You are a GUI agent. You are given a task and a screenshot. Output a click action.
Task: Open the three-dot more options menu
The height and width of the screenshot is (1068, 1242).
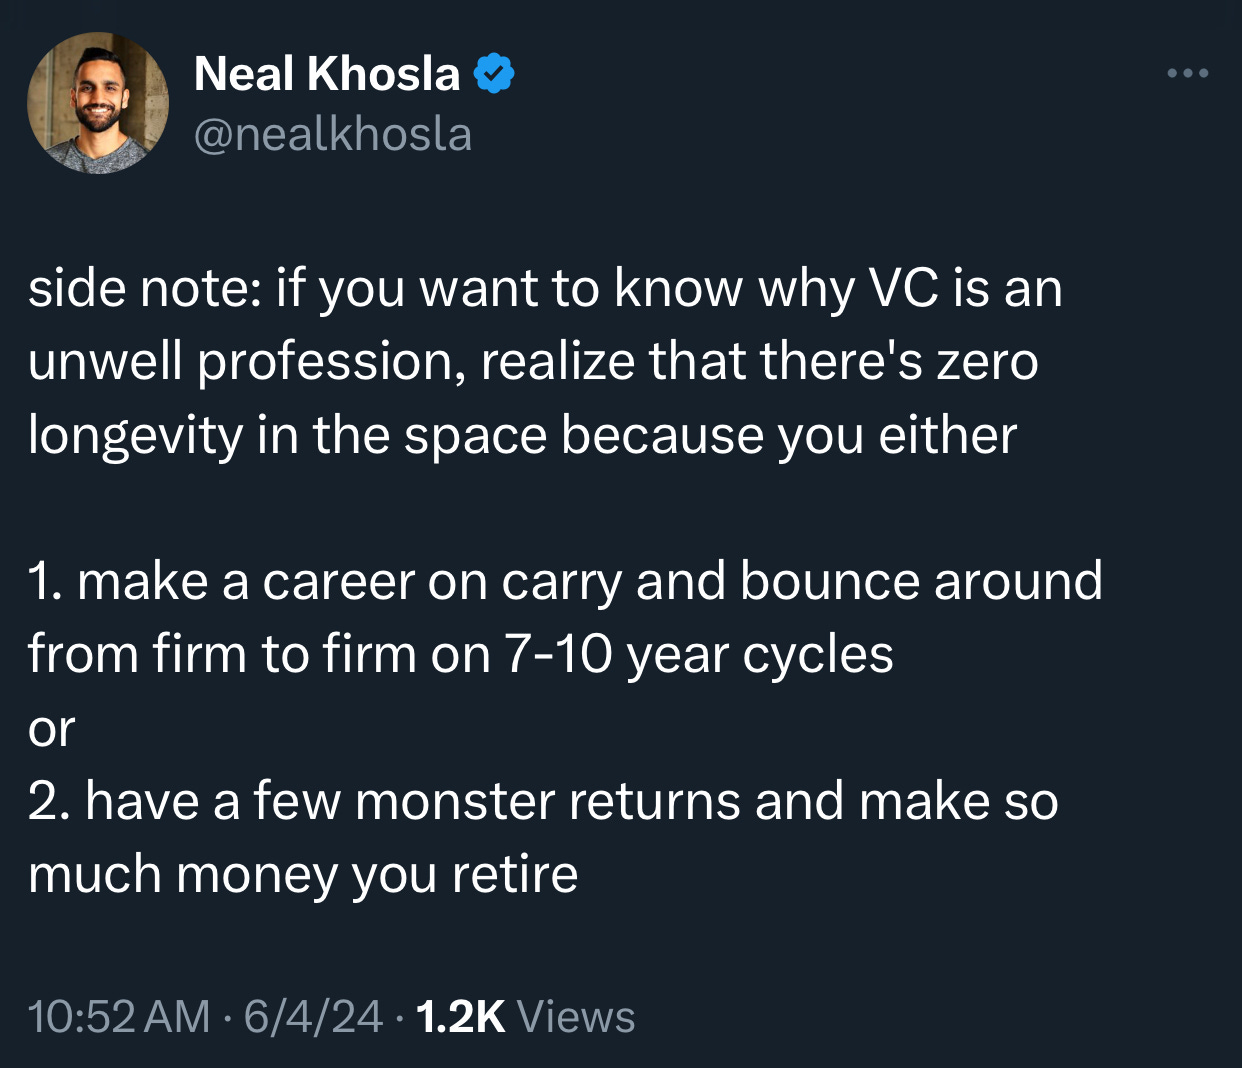(1188, 73)
